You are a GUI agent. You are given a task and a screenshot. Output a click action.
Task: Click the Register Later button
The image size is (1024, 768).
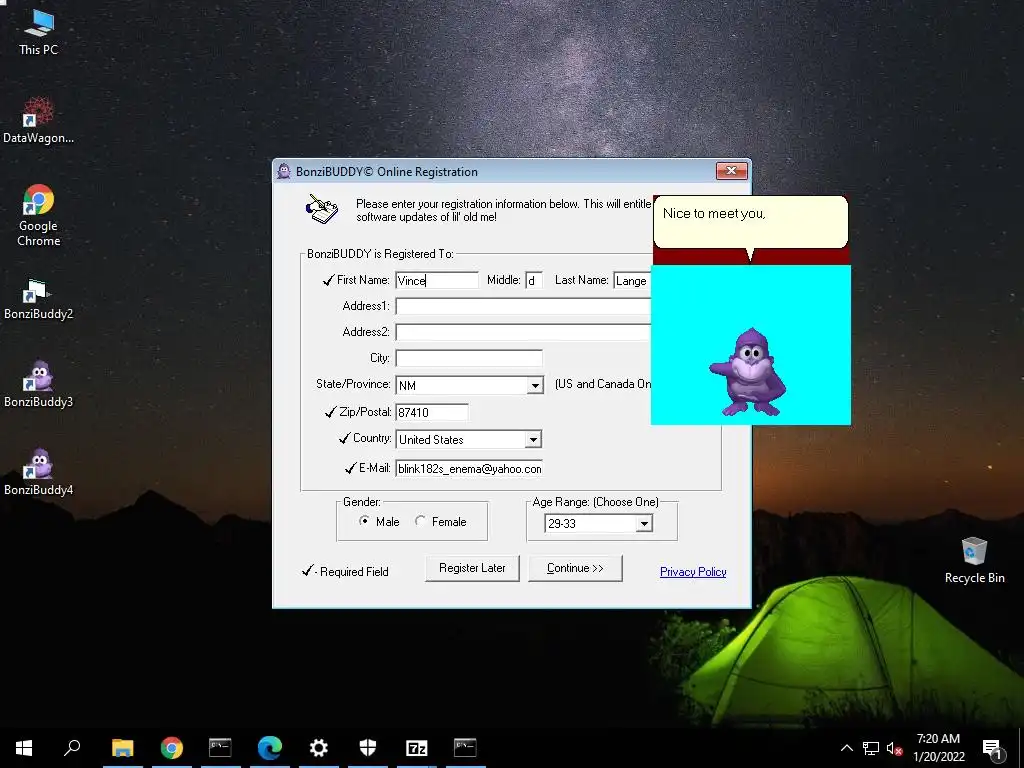point(472,568)
